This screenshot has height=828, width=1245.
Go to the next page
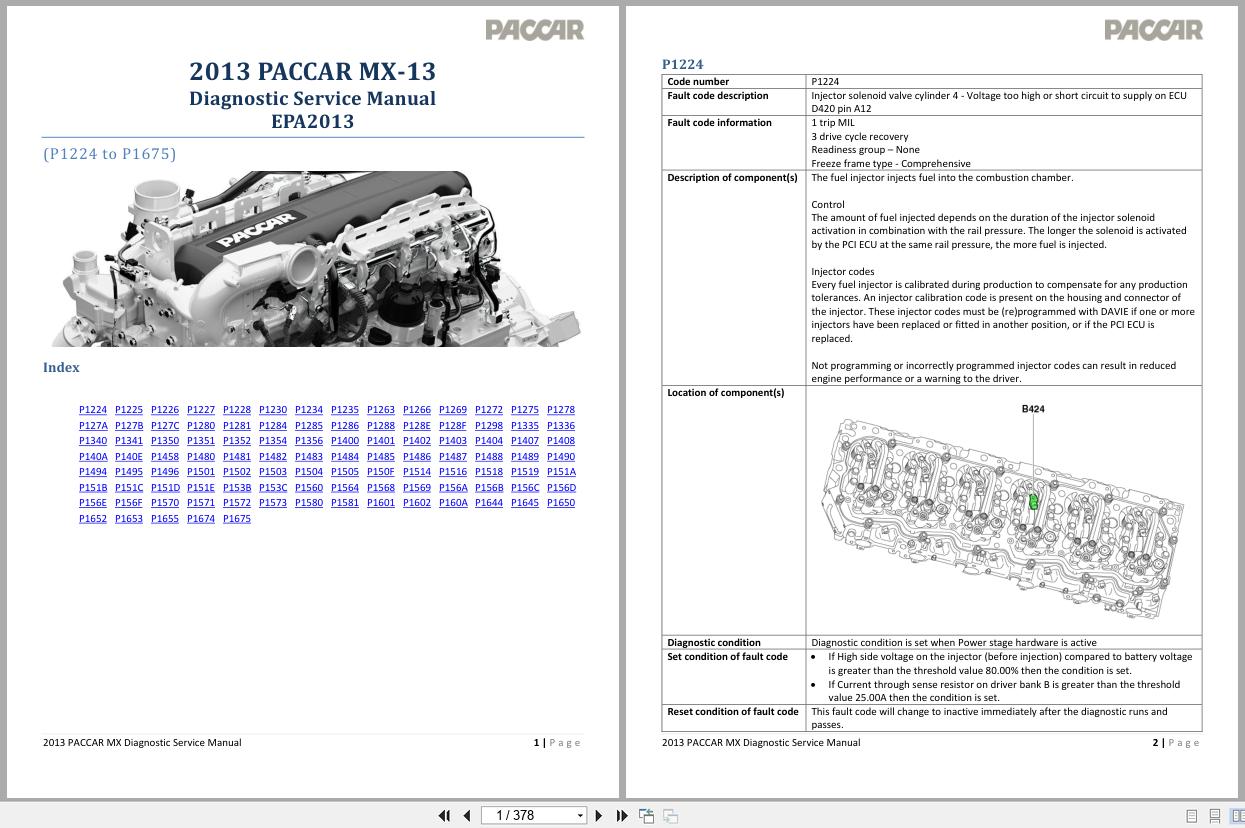[x=599, y=816]
